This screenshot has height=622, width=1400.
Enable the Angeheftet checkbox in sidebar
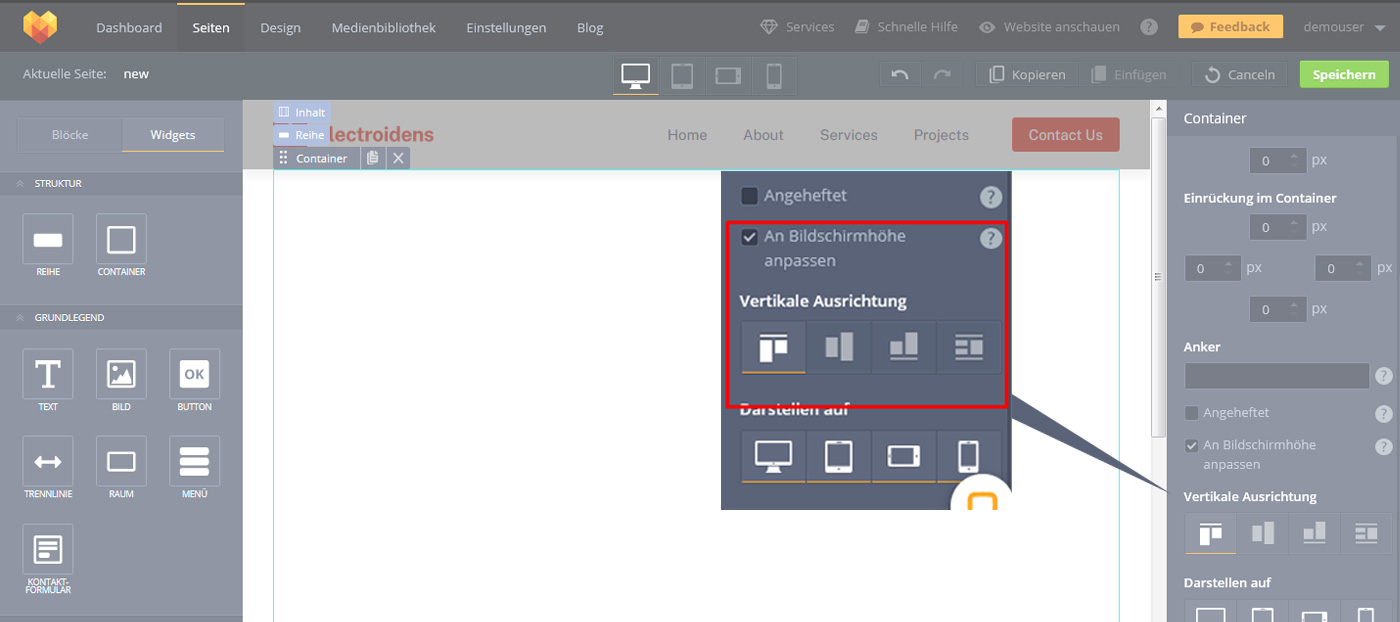click(1191, 413)
